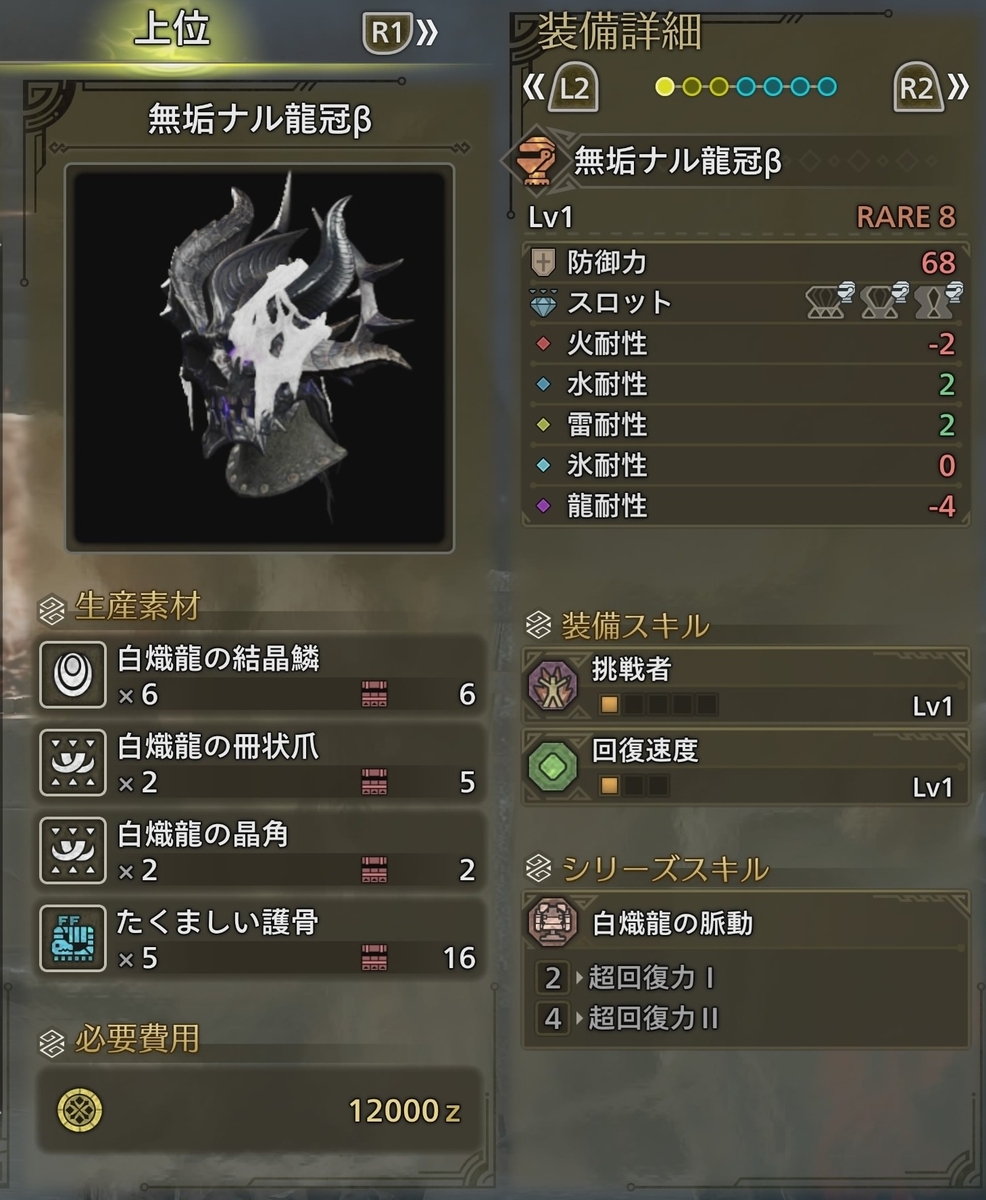
Task: Select the first decoration slot icon
Action: coord(828,301)
